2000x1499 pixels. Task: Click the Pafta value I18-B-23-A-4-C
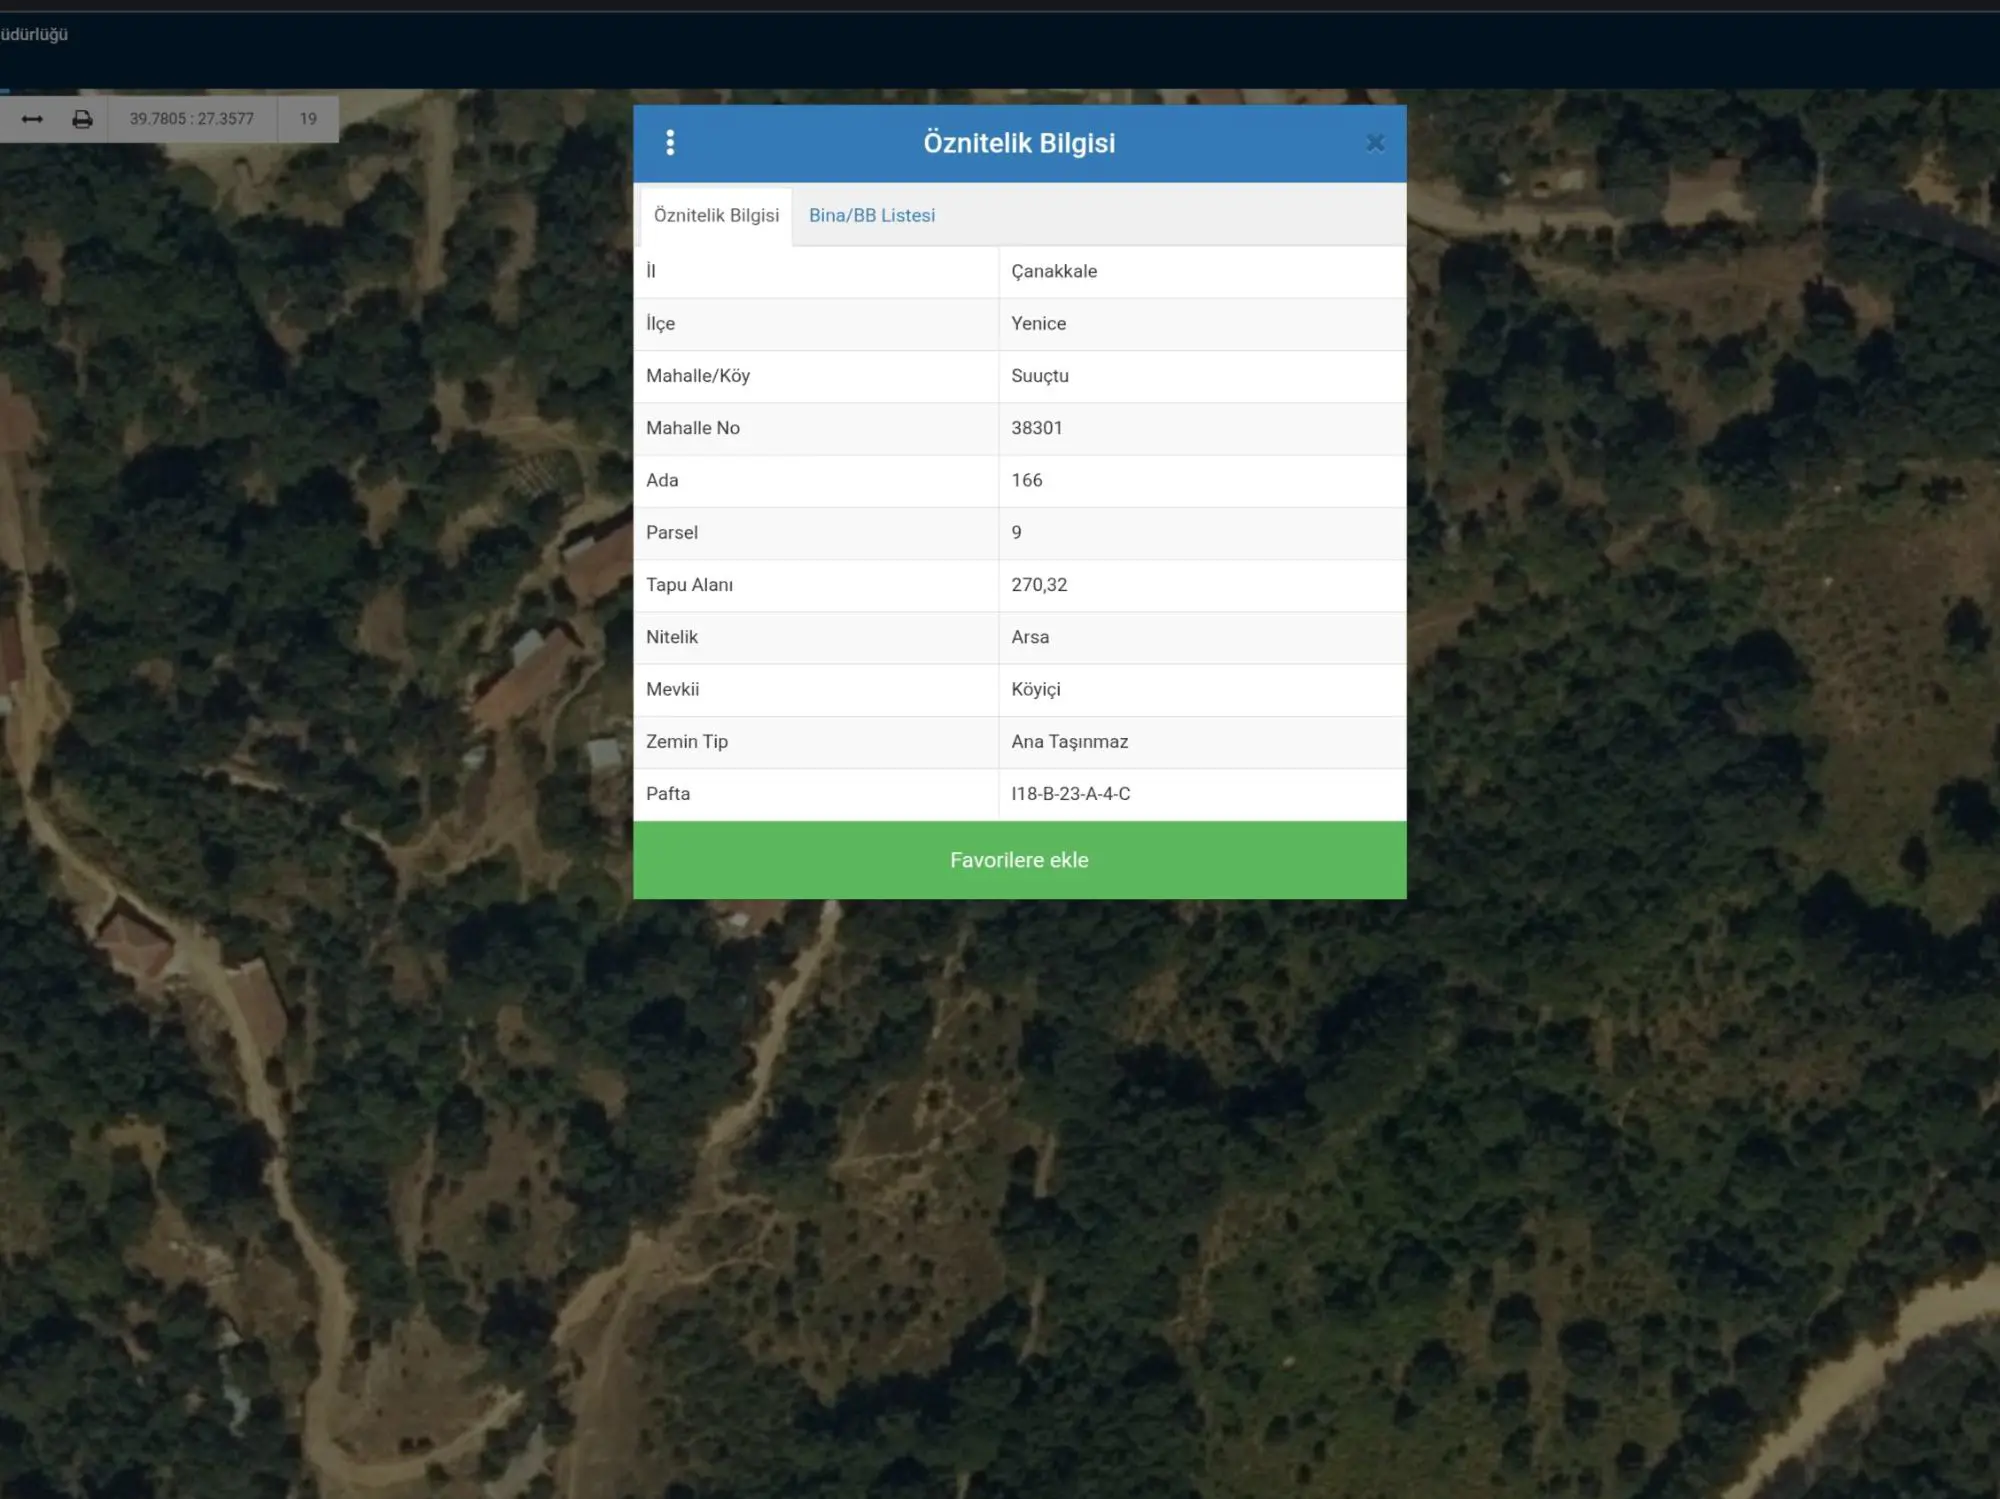[x=1070, y=794]
